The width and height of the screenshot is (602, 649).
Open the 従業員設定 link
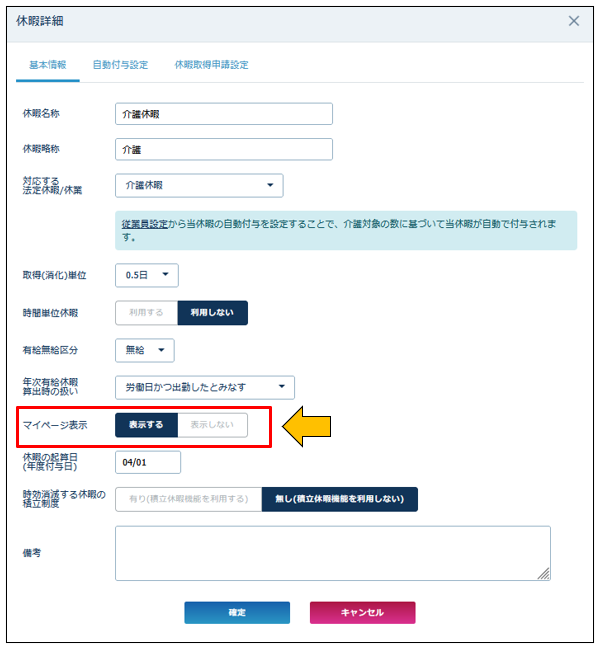point(144,224)
